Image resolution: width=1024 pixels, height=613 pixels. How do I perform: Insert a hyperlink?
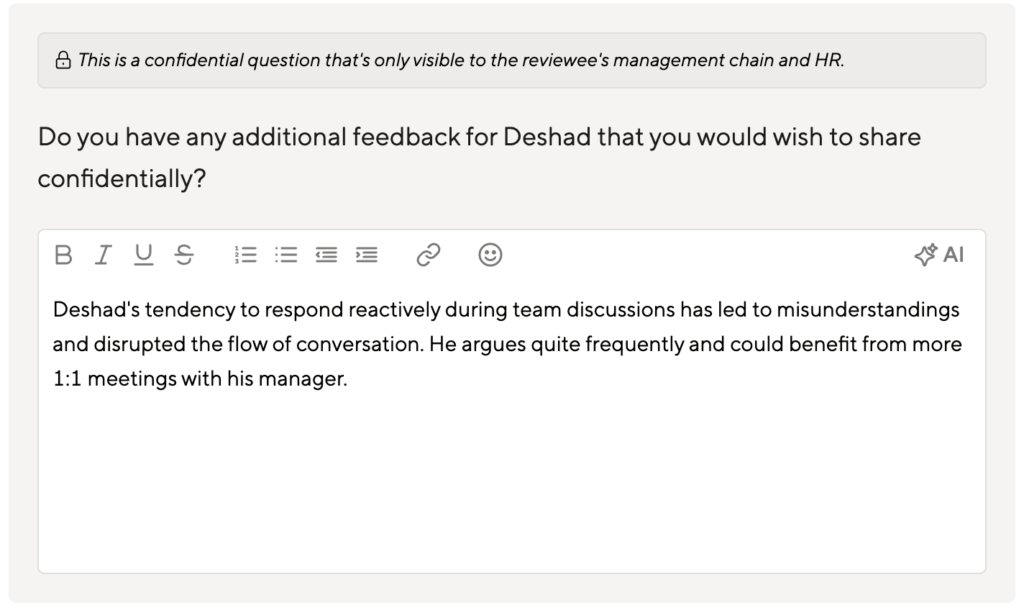[x=428, y=255]
